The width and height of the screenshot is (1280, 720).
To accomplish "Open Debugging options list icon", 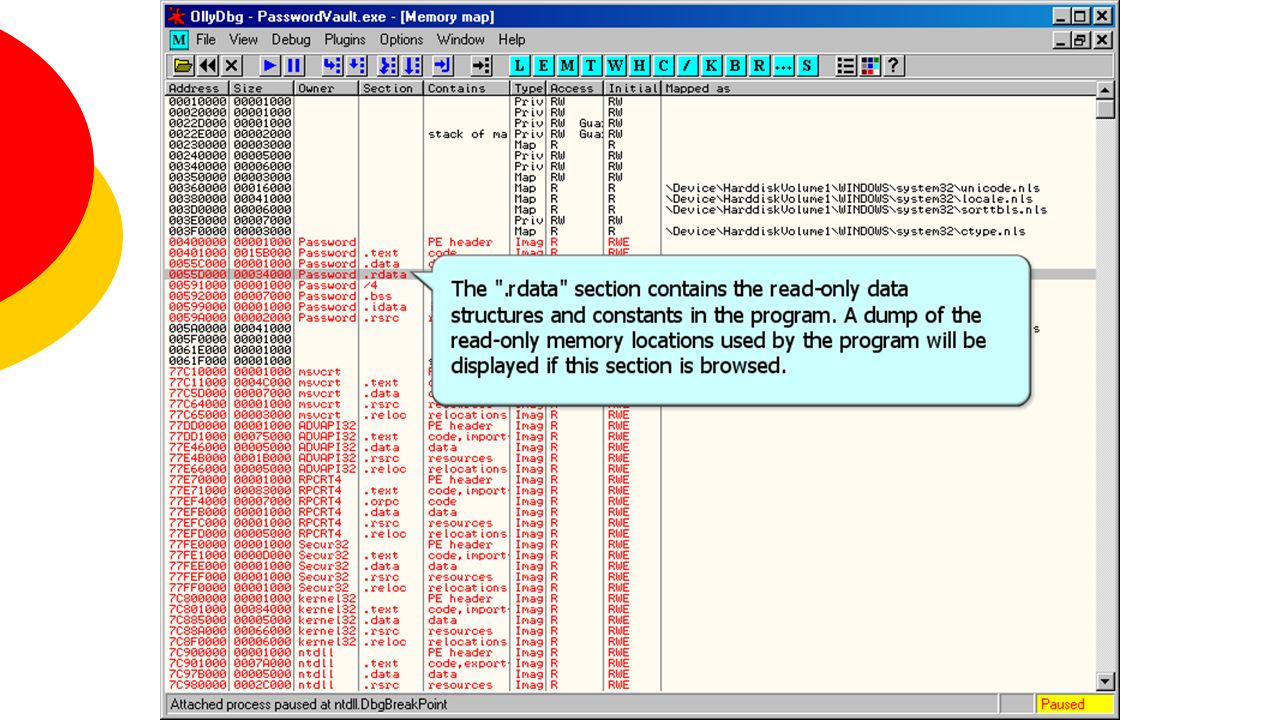I will 846,66.
